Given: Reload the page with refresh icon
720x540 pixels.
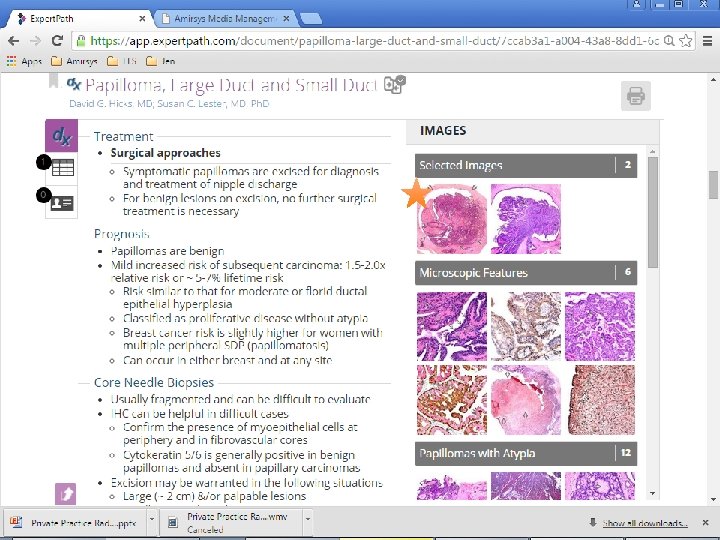Looking at the screenshot, I should click(57, 40).
